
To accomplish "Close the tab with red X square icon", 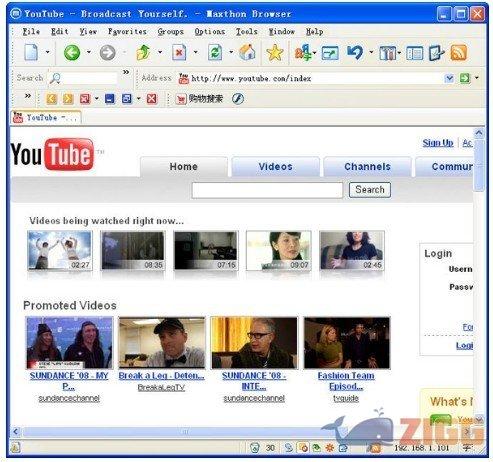I will coord(152,99).
